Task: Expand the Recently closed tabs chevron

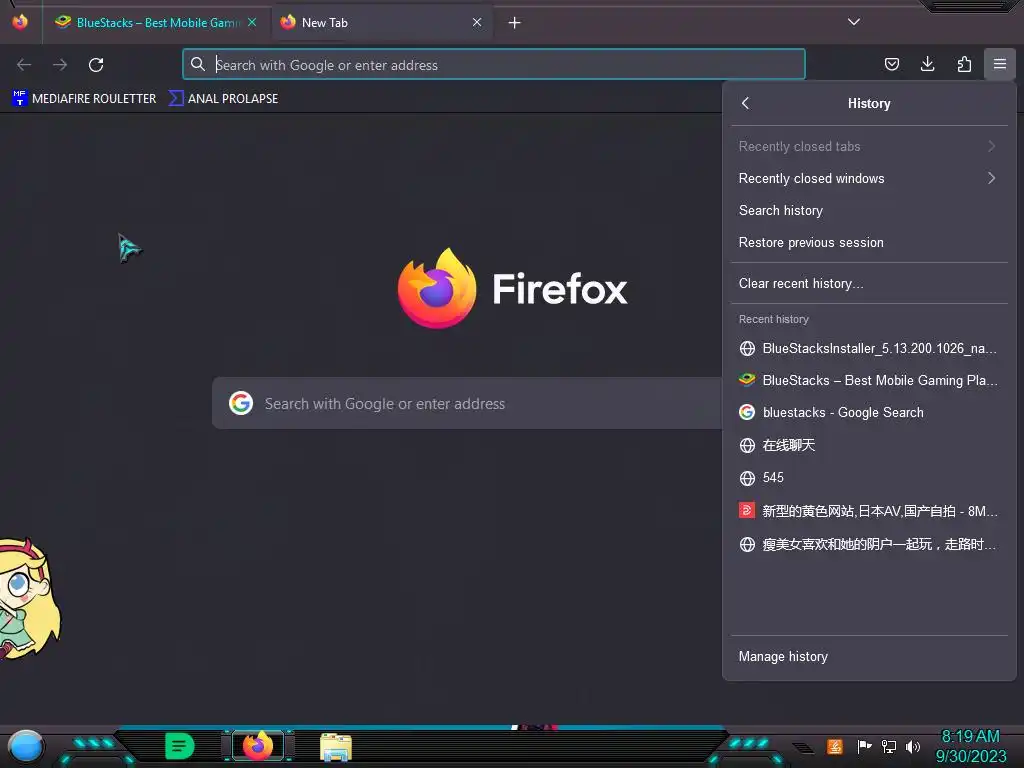Action: tap(991, 146)
